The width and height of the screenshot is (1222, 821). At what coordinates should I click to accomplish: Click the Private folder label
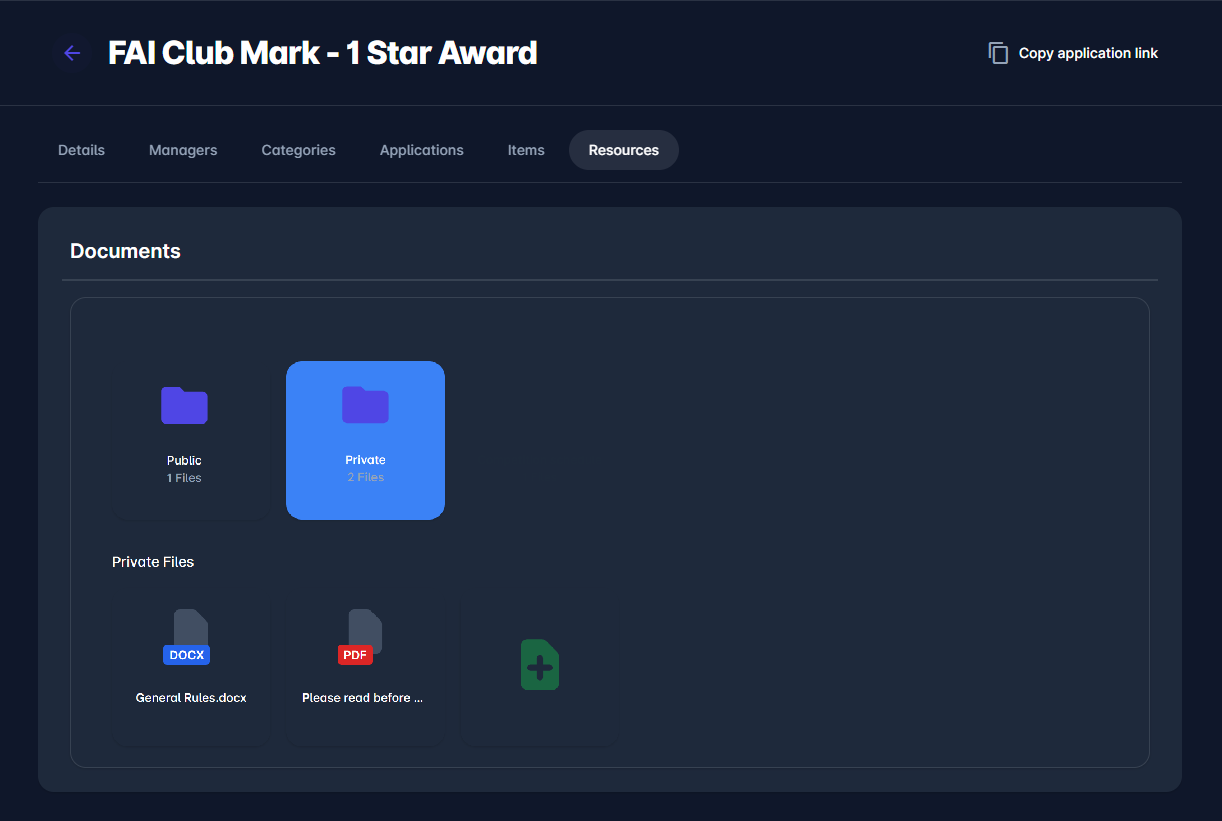pyautogui.click(x=365, y=460)
